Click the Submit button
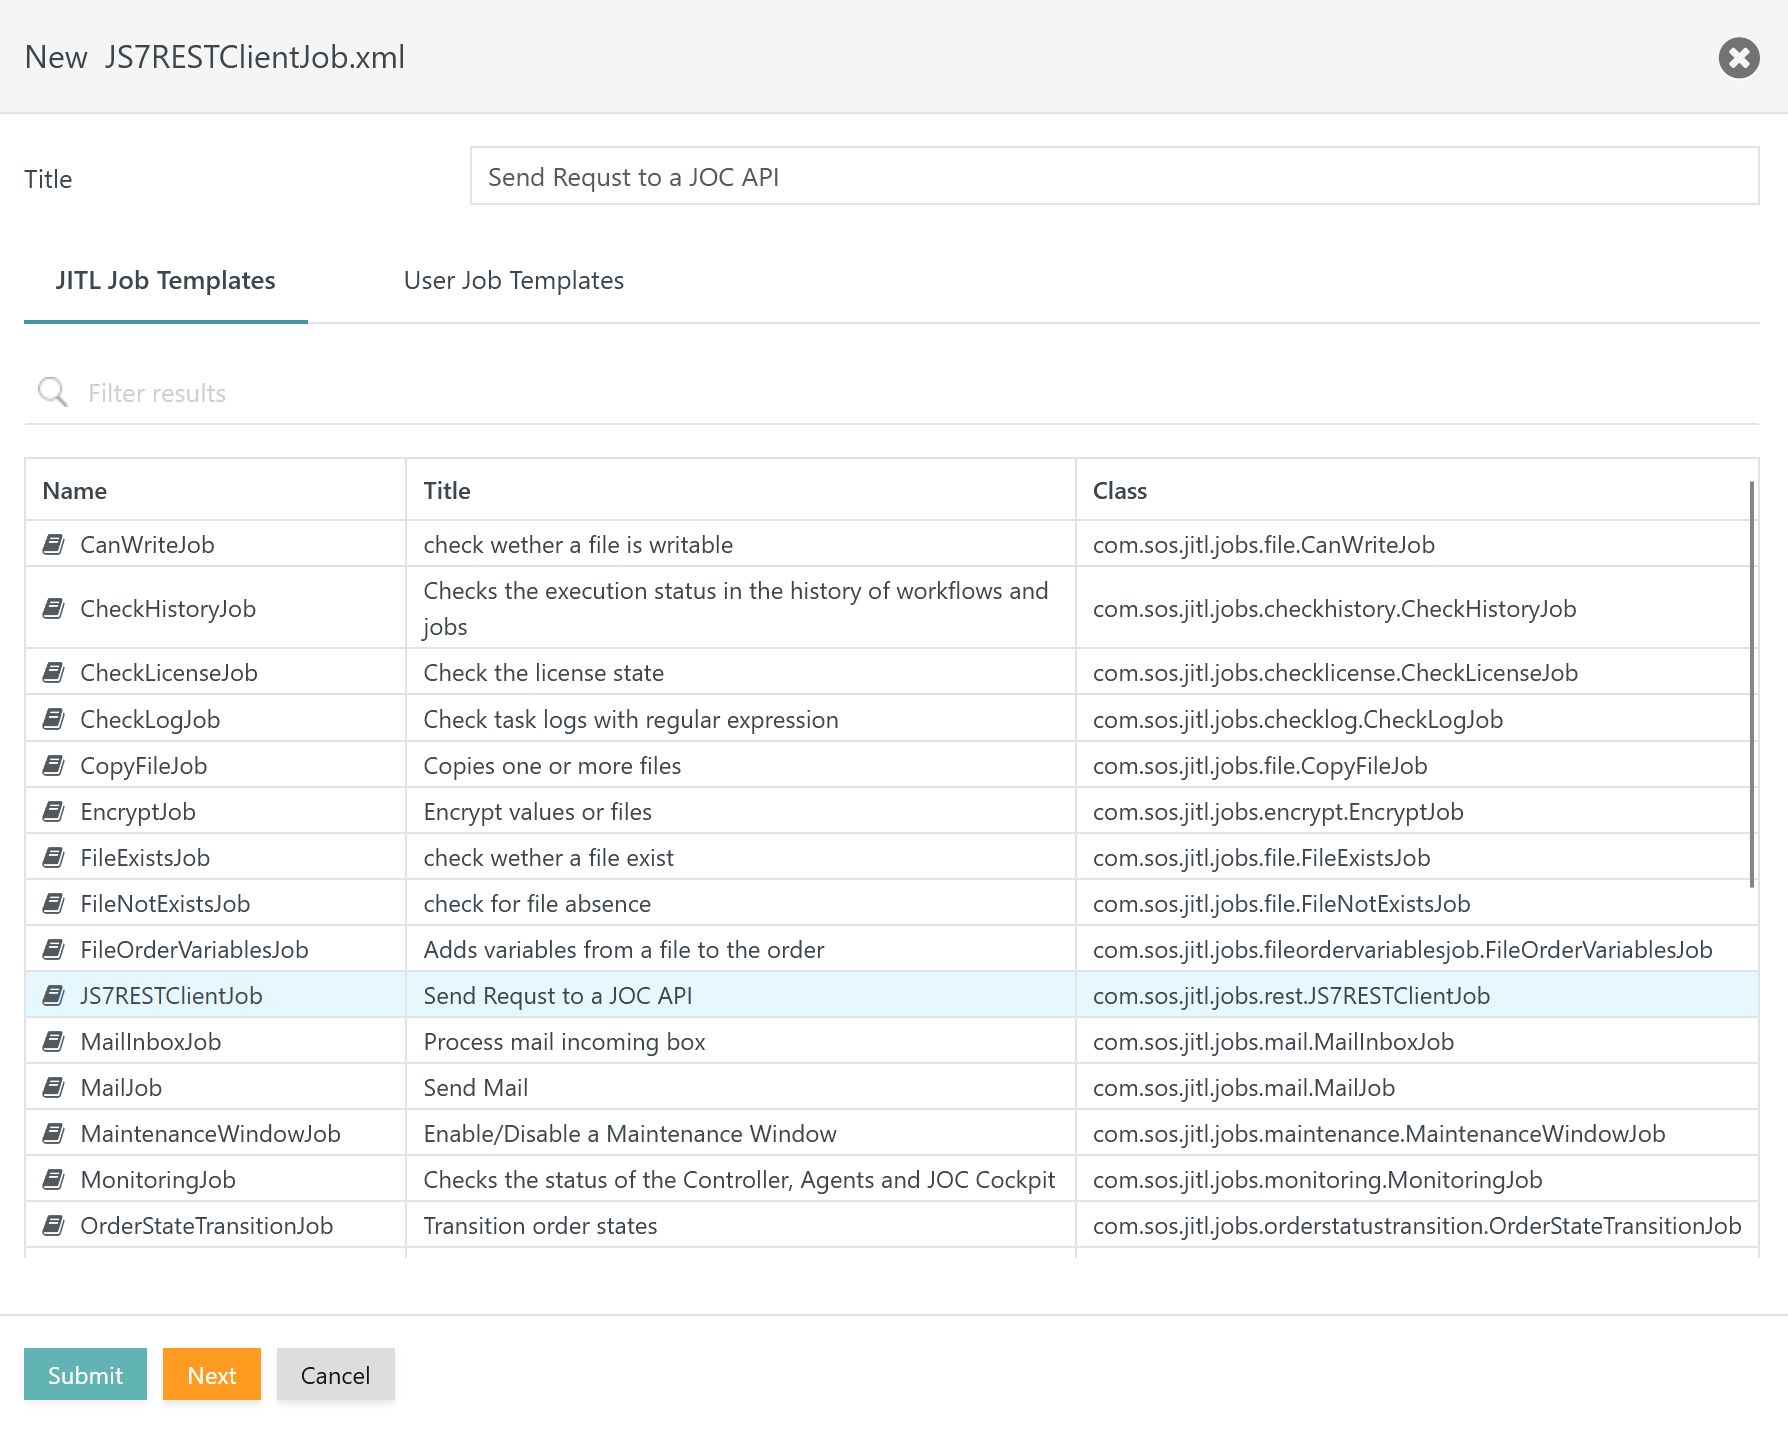 pos(85,1375)
